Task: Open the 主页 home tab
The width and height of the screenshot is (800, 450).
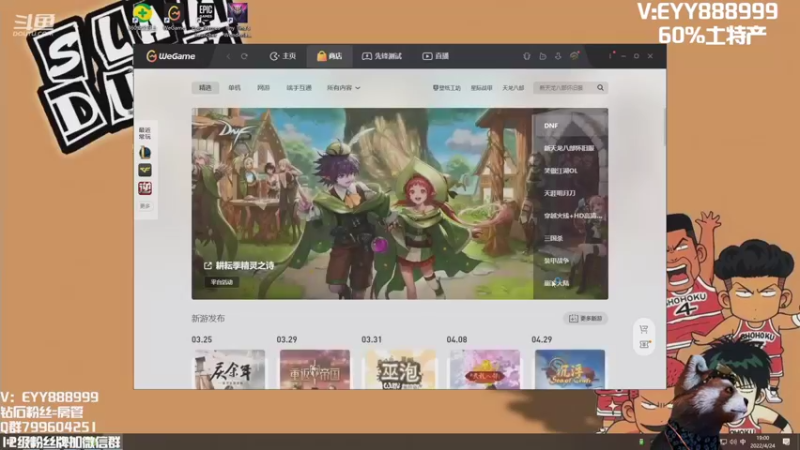Action: point(283,56)
